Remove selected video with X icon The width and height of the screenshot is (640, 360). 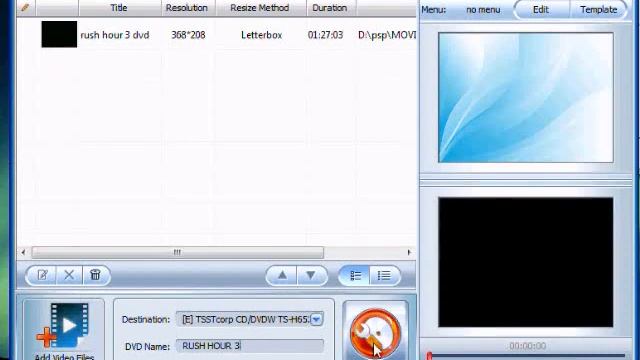[69, 275]
